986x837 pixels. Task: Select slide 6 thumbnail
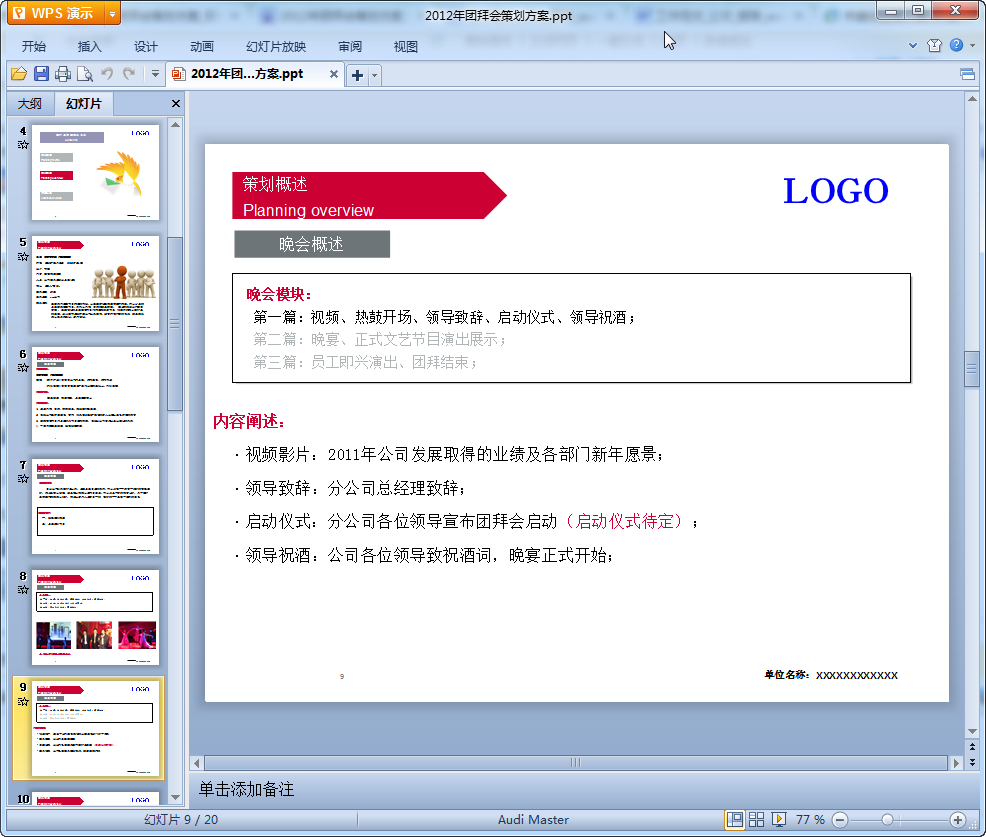point(96,394)
